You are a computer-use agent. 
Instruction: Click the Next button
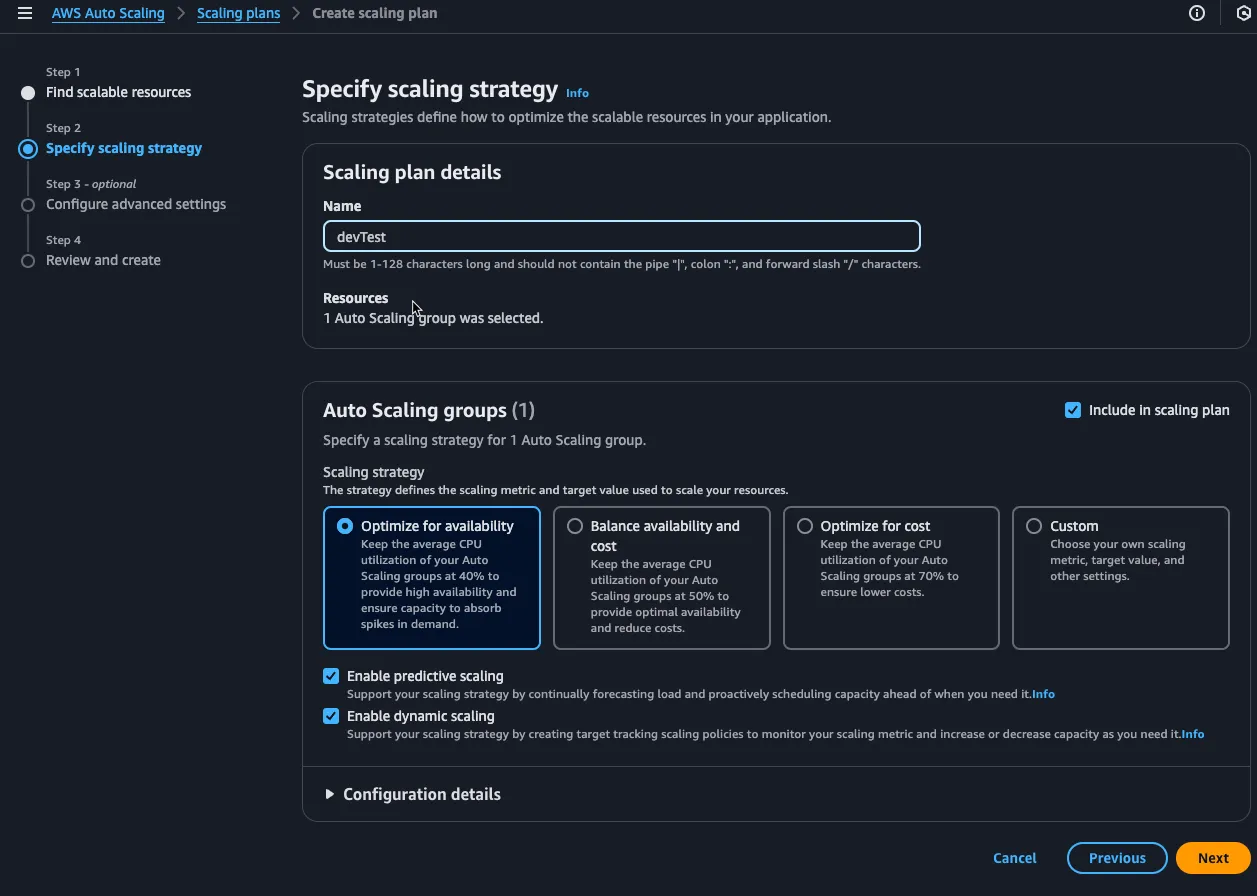[x=1213, y=858]
